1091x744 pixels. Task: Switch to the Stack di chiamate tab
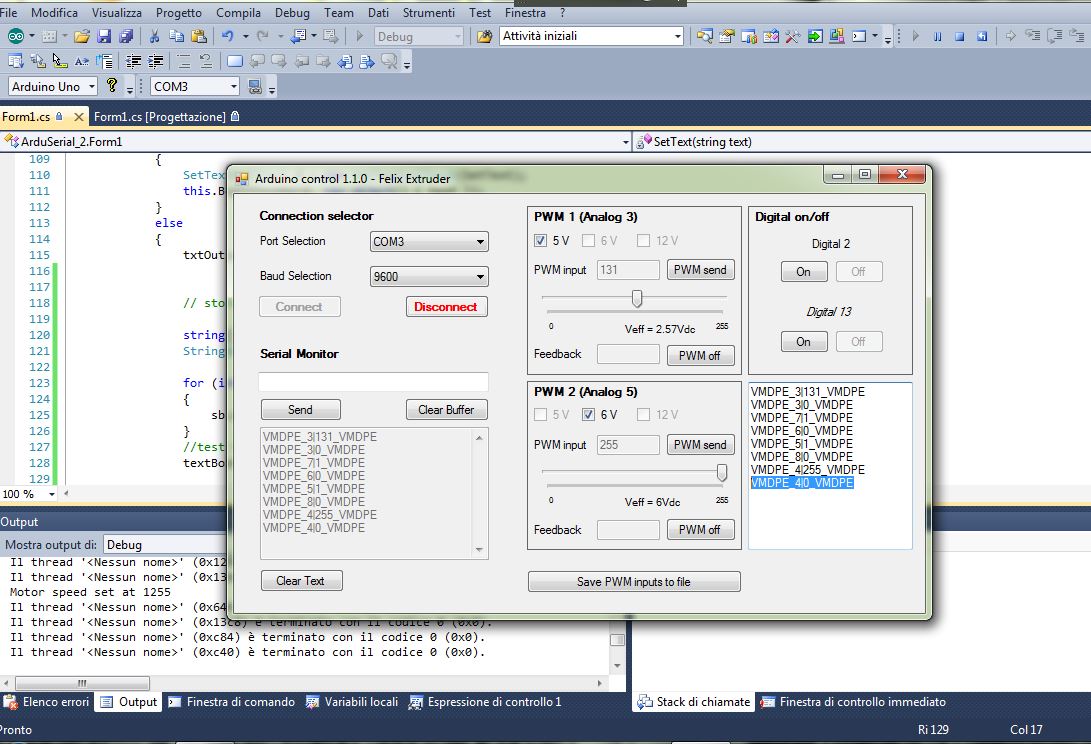point(693,702)
